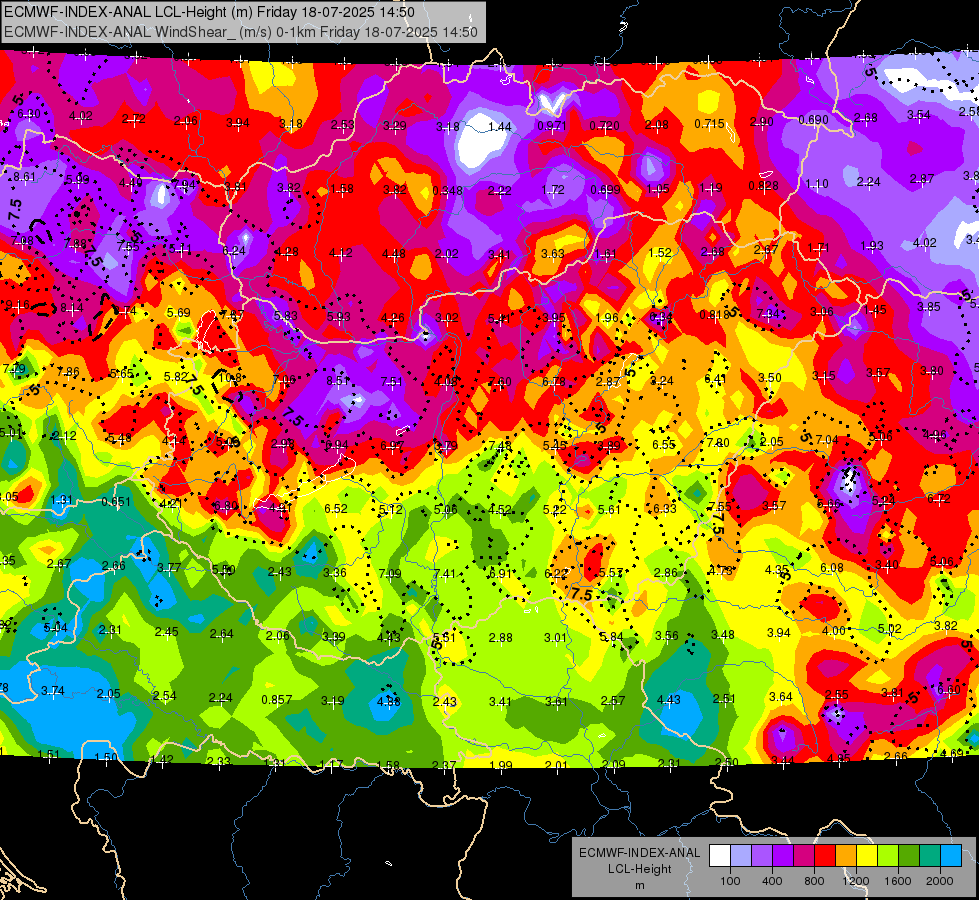Image resolution: width=979 pixels, height=900 pixels.
Task: Click the LCL-Height header line
Action: coord(209,12)
